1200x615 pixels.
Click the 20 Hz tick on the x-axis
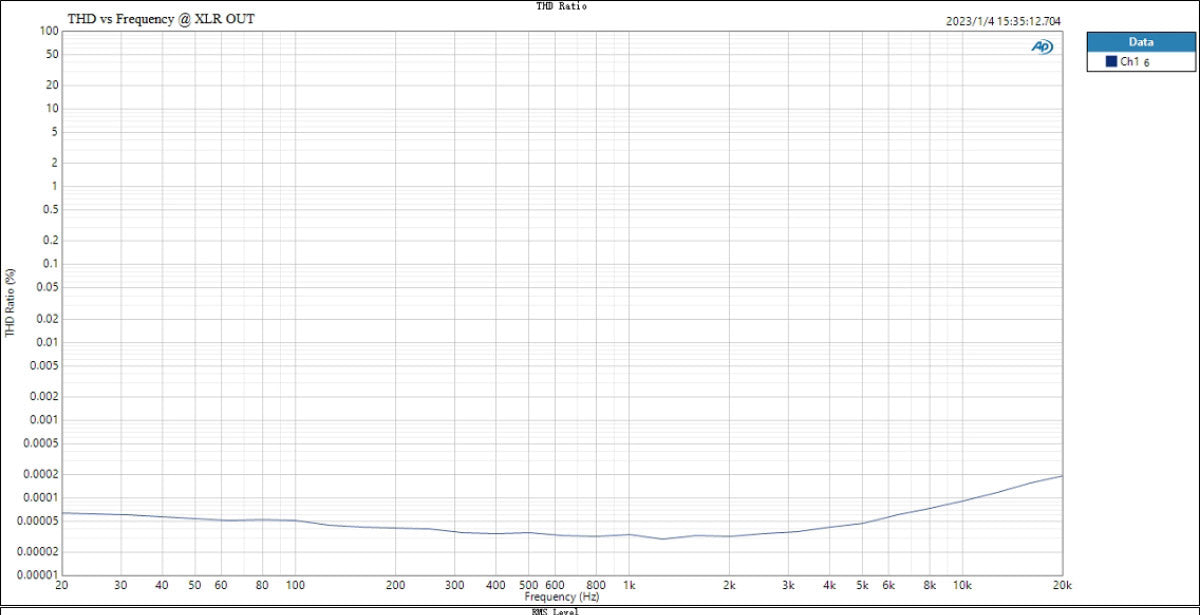61,585
